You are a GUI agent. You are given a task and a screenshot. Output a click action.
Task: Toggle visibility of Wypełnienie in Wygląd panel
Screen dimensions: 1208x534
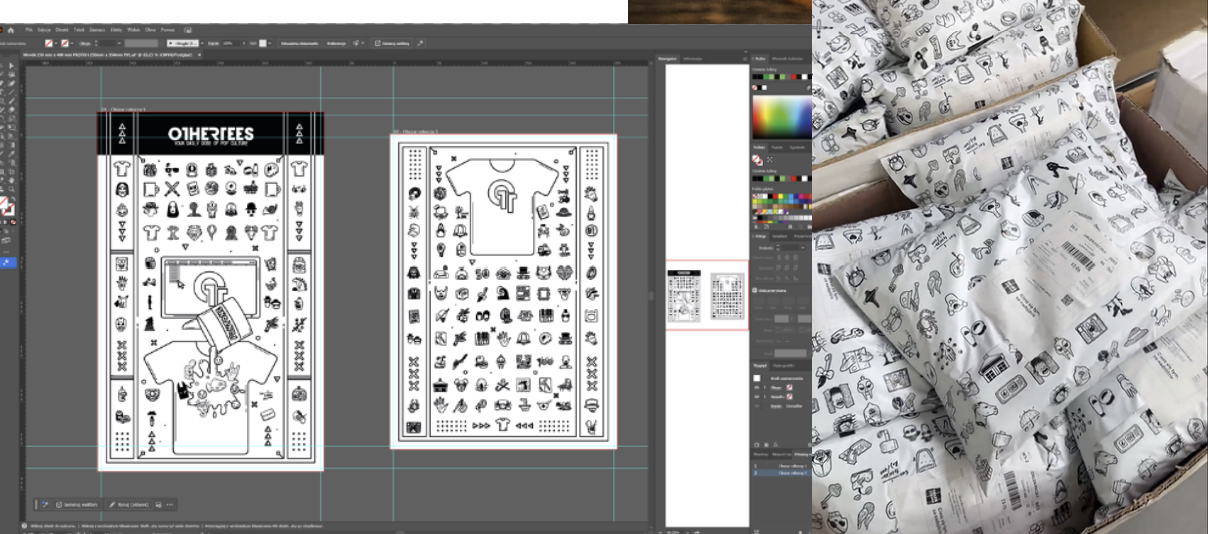point(756,397)
